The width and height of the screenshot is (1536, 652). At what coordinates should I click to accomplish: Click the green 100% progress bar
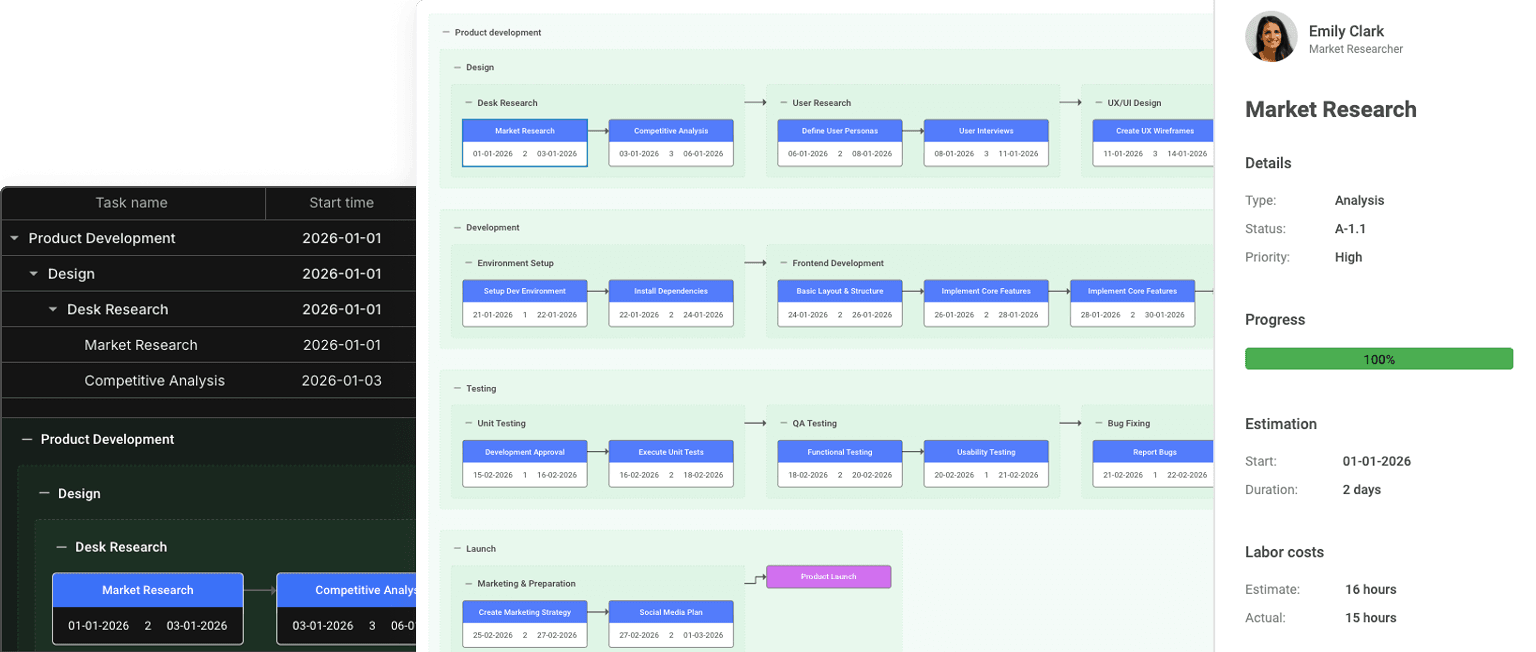[x=1379, y=359]
